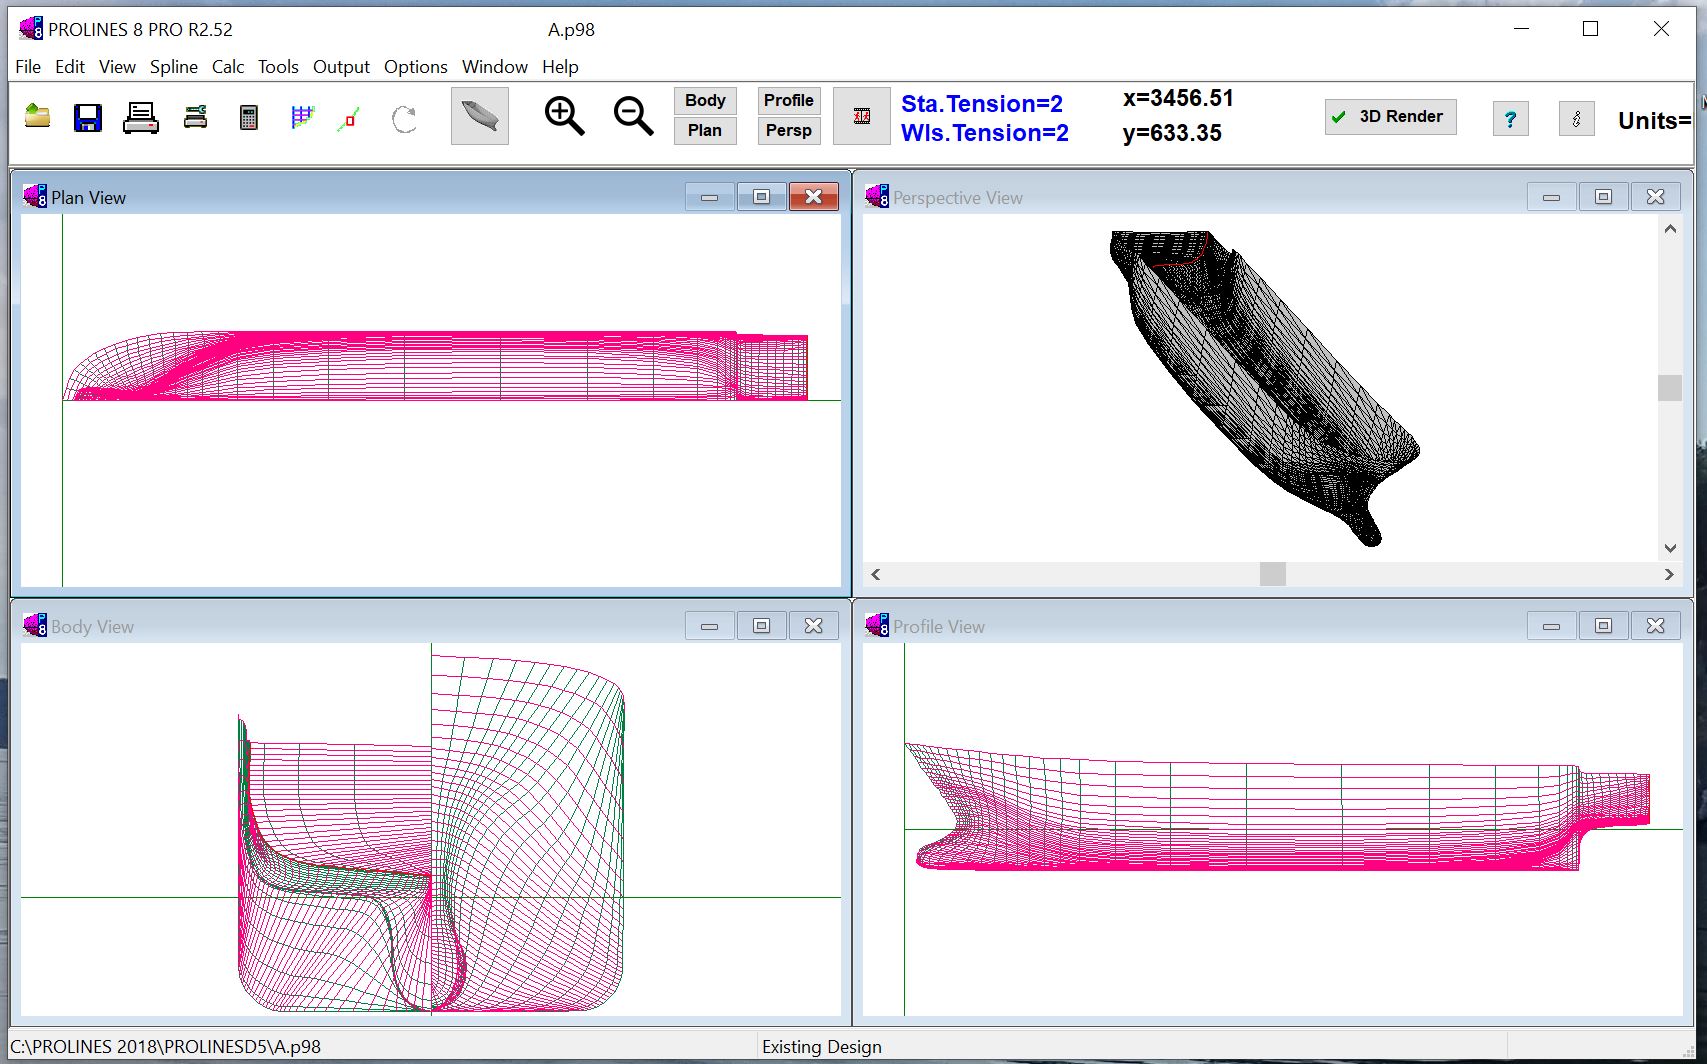The image size is (1707, 1064).
Task: Click vertical scrollbar thumb in Perspective View
Action: coord(1670,388)
